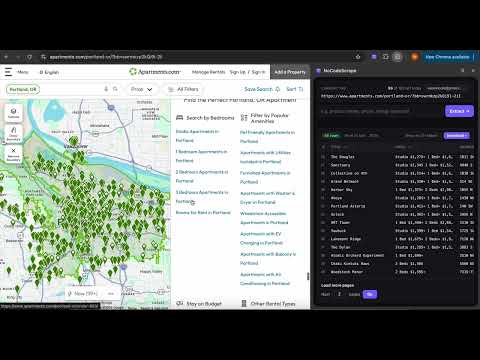Click the Go button under Load more pages

coord(370,294)
